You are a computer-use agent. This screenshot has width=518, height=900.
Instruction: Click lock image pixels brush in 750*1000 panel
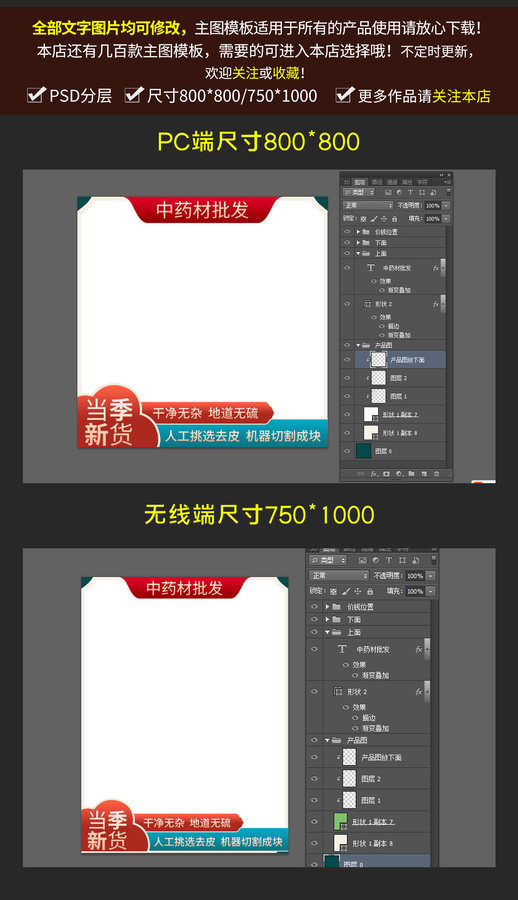click(346, 591)
